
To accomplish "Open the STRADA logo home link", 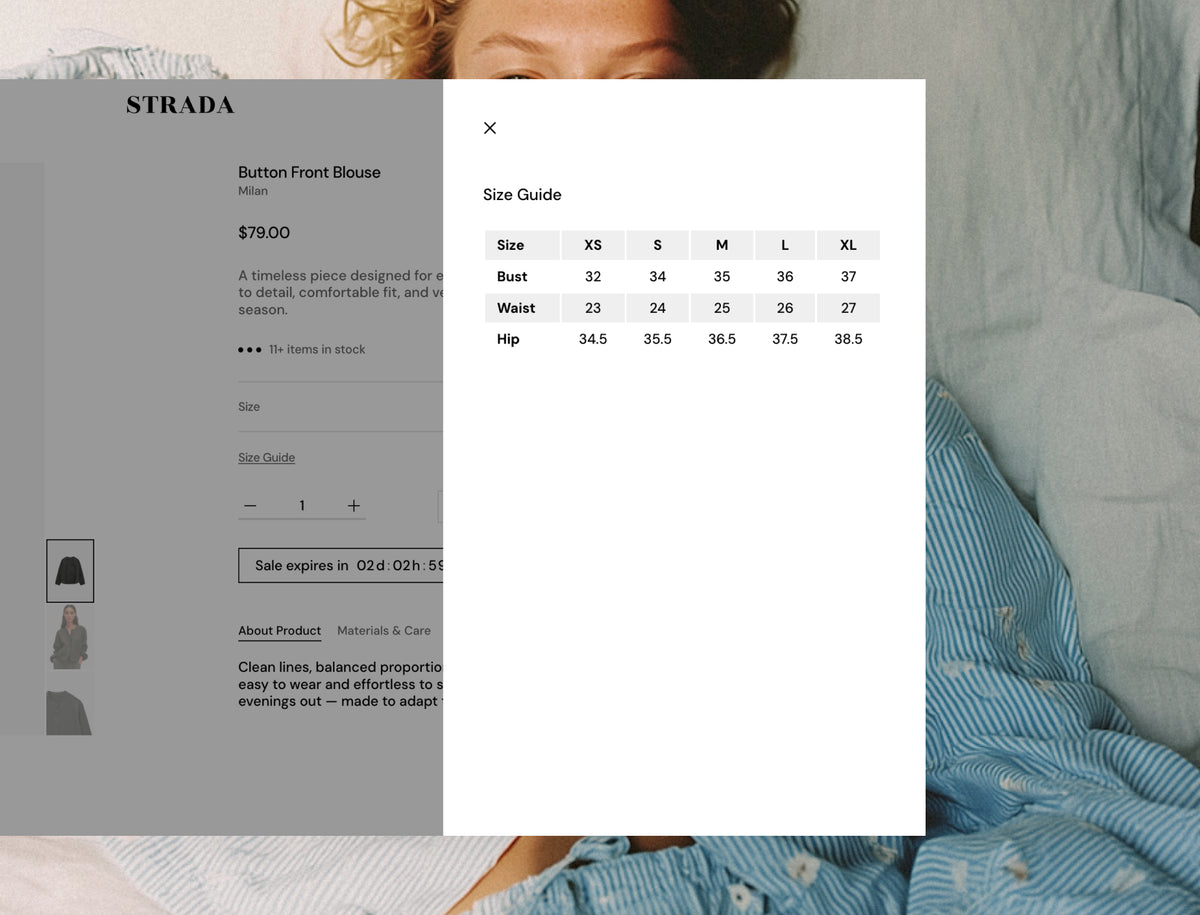I will (x=180, y=105).
